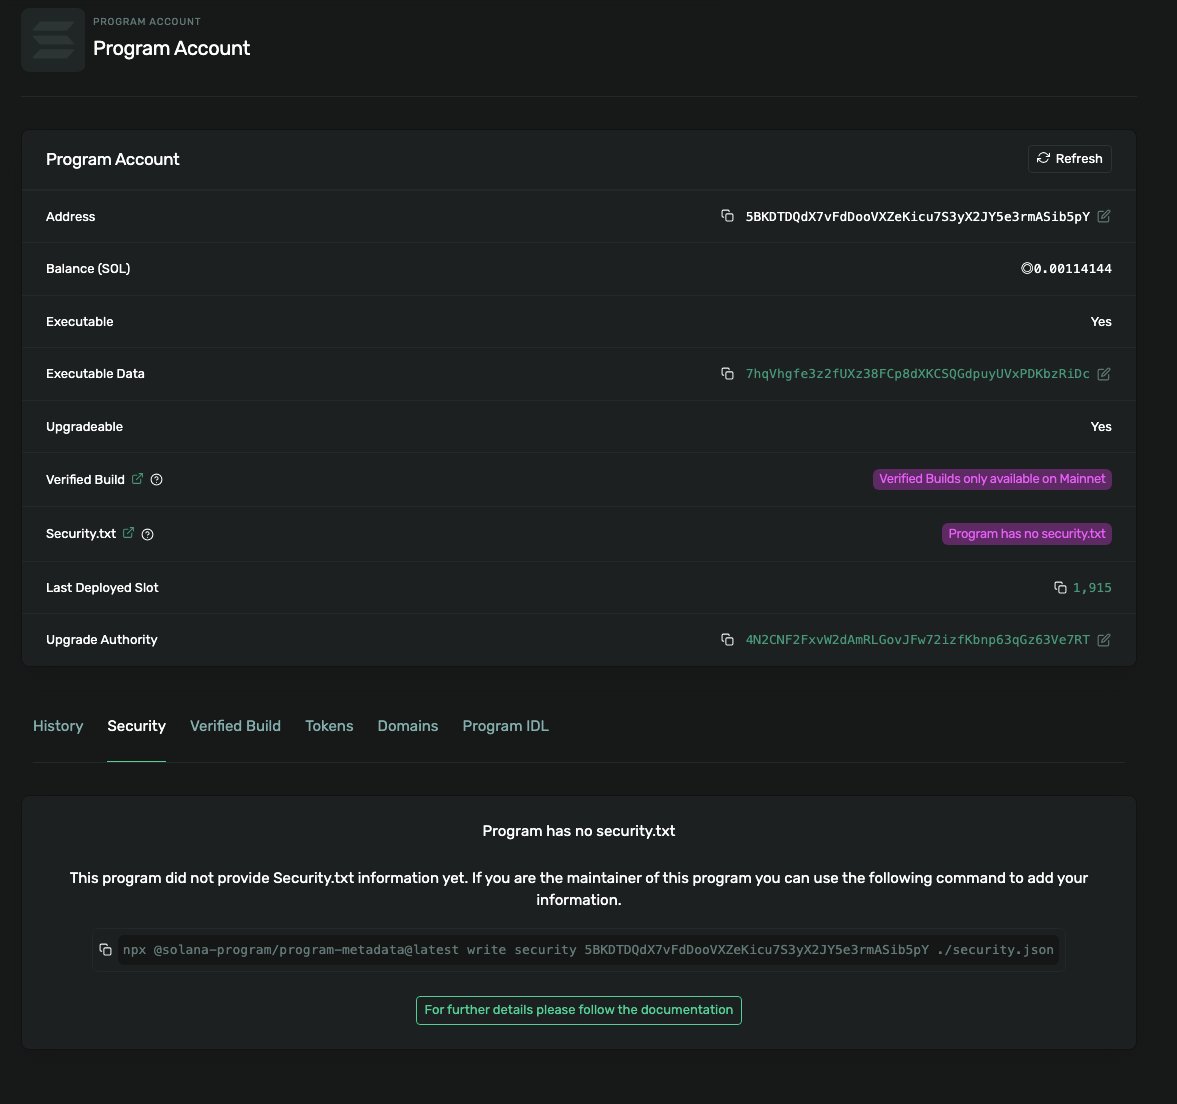The height and width of the screenshot is (1104, 1177).
Task: Edit nickname icon next to Address
Action: (1103, 216)
